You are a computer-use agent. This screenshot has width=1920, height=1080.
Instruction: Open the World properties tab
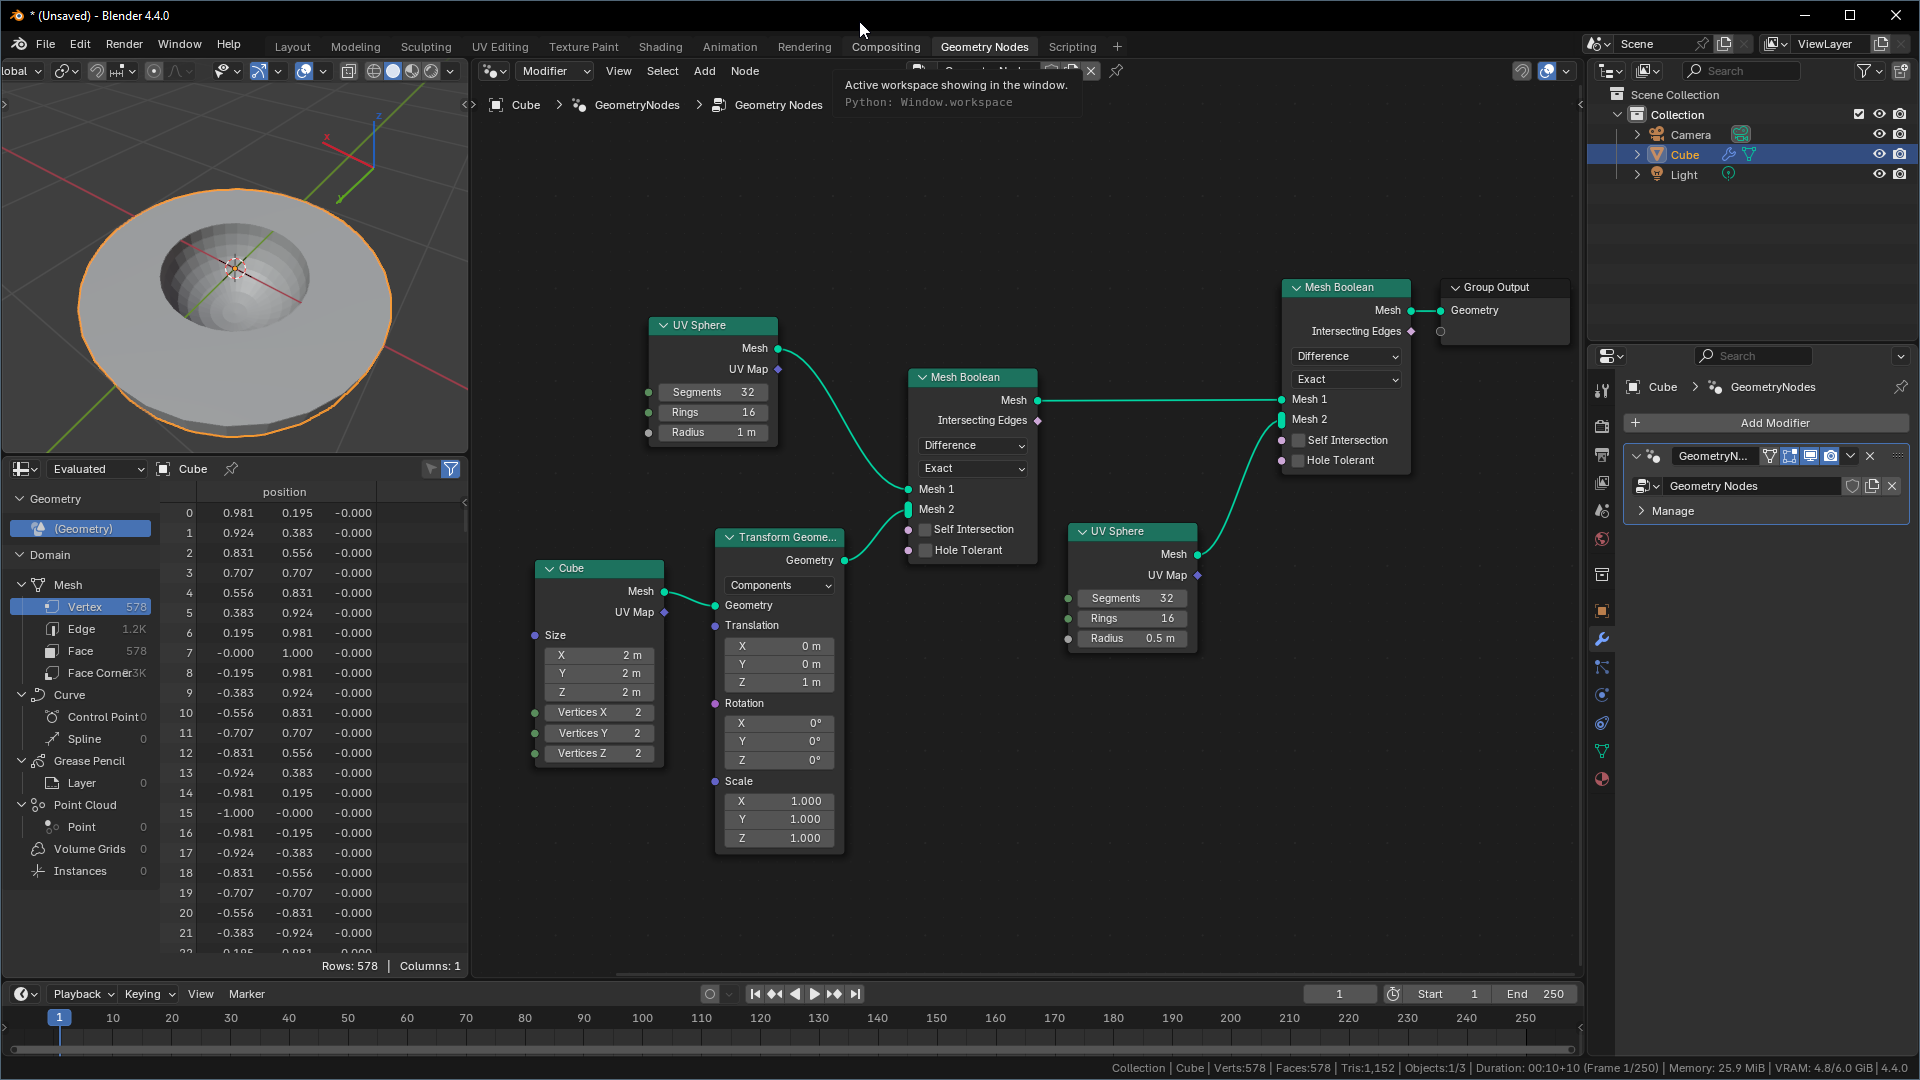pos(1602,539)
